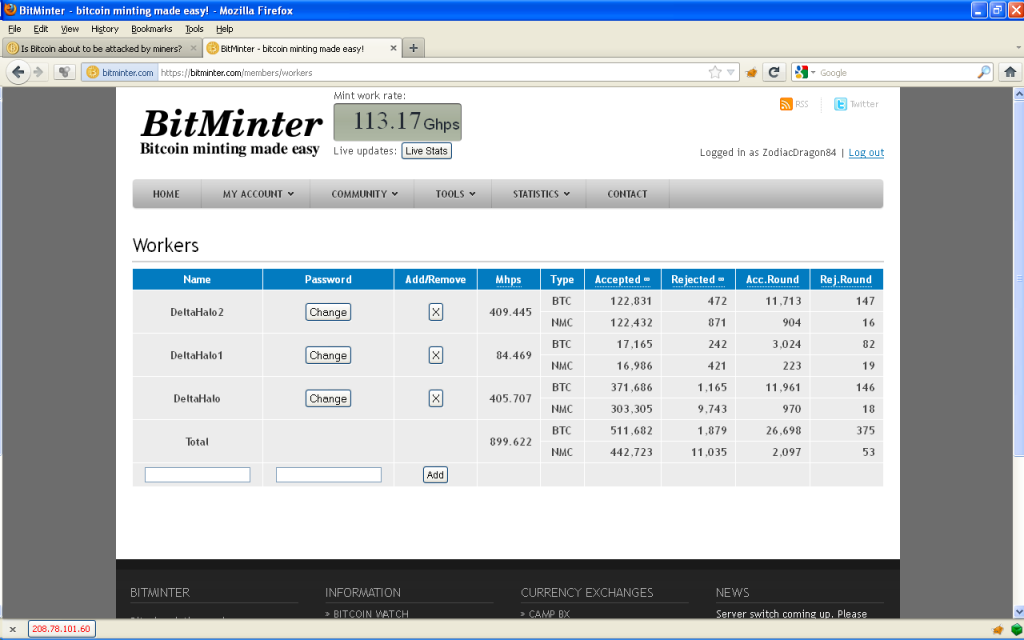
Task: Close the BitMinter tab
Action: 393,48
